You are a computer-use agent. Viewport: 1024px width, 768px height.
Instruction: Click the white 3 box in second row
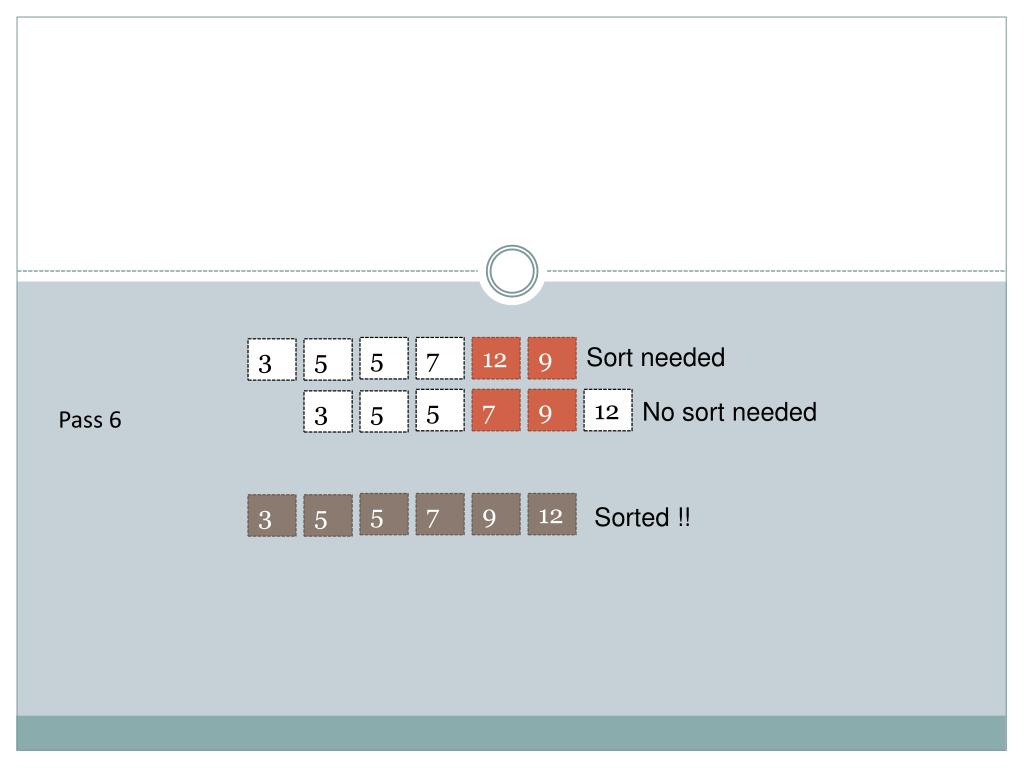point(328,411)
